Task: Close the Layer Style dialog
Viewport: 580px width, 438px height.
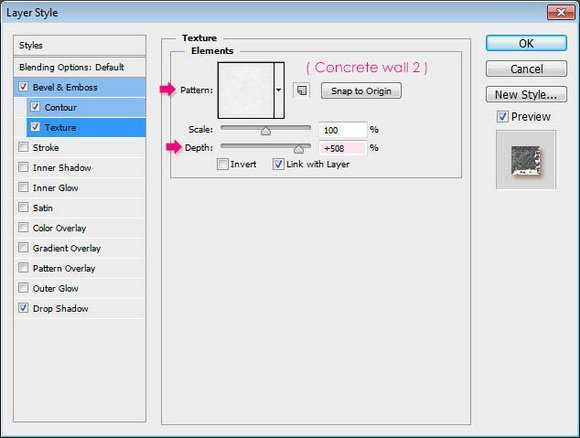Action: point(561,12)
